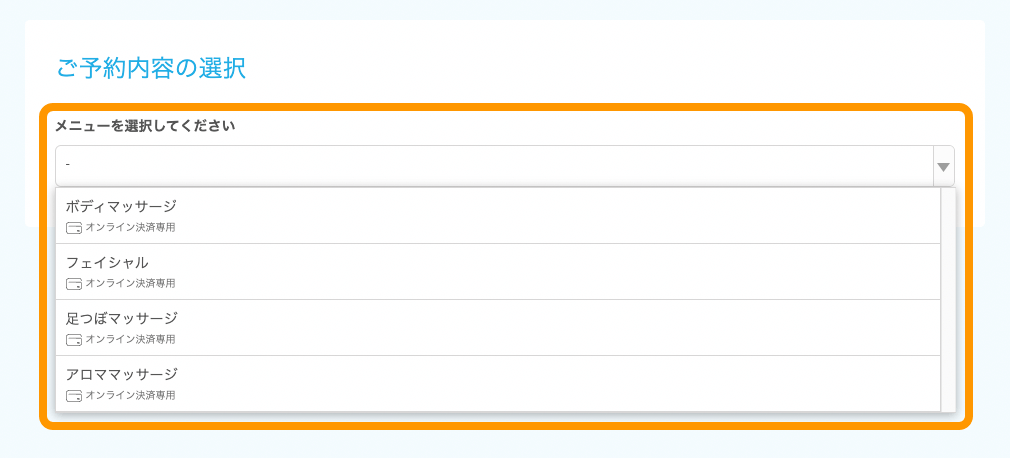Click オンライン決済専用 label under フェイシャル

130,284
